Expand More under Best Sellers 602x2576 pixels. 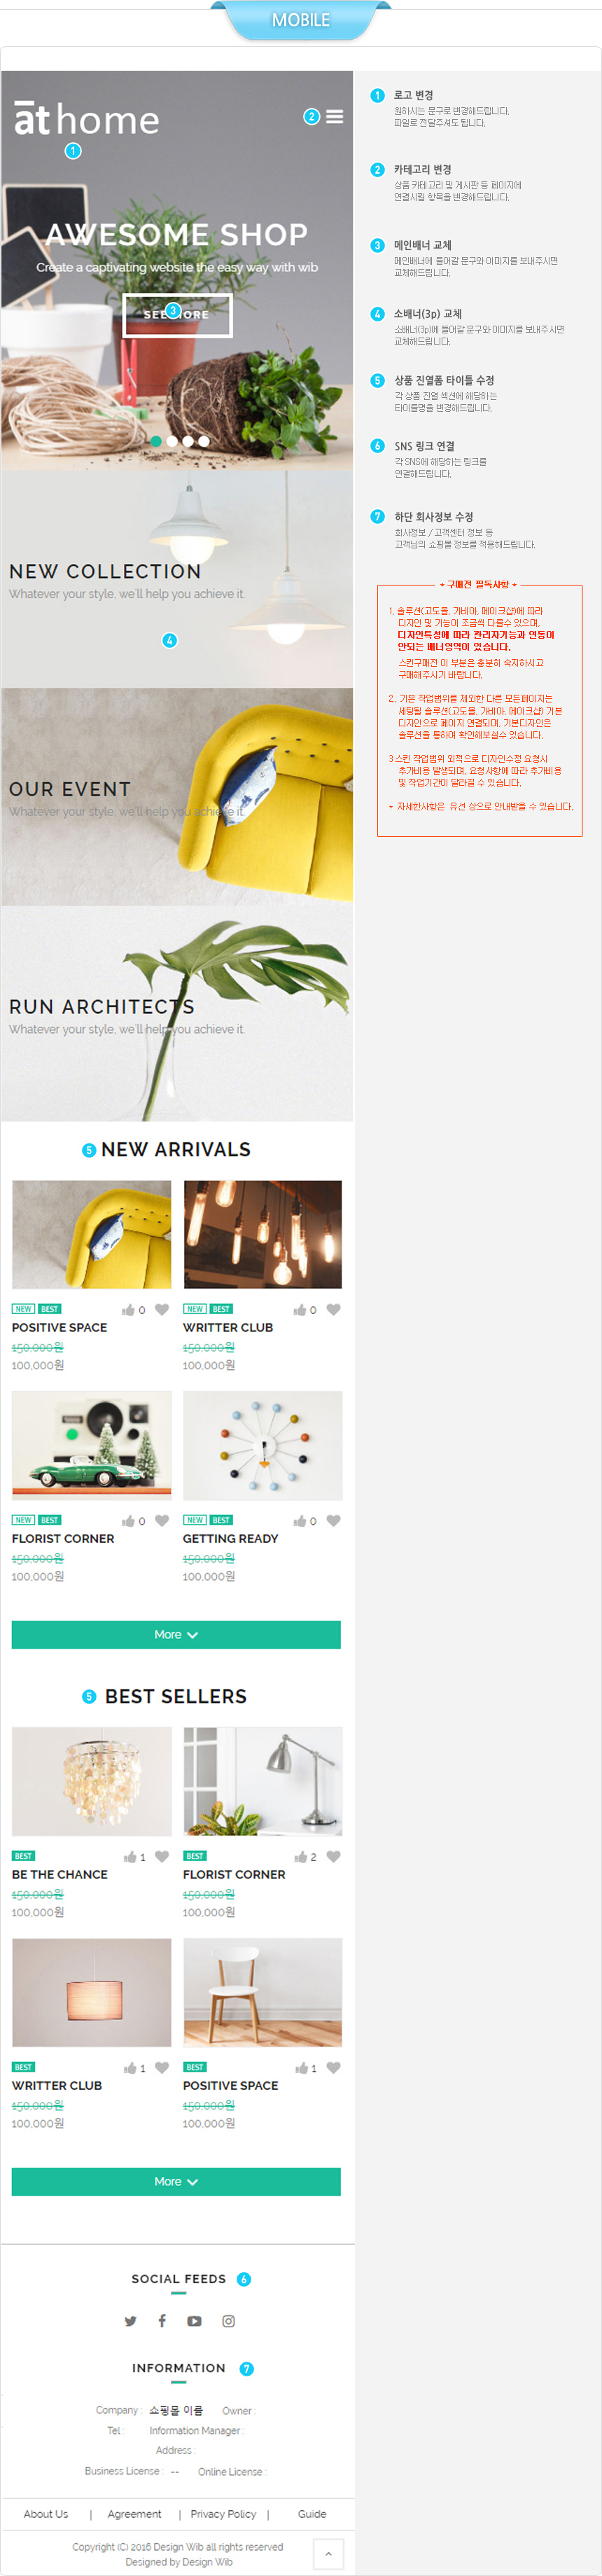point(176,2181)
